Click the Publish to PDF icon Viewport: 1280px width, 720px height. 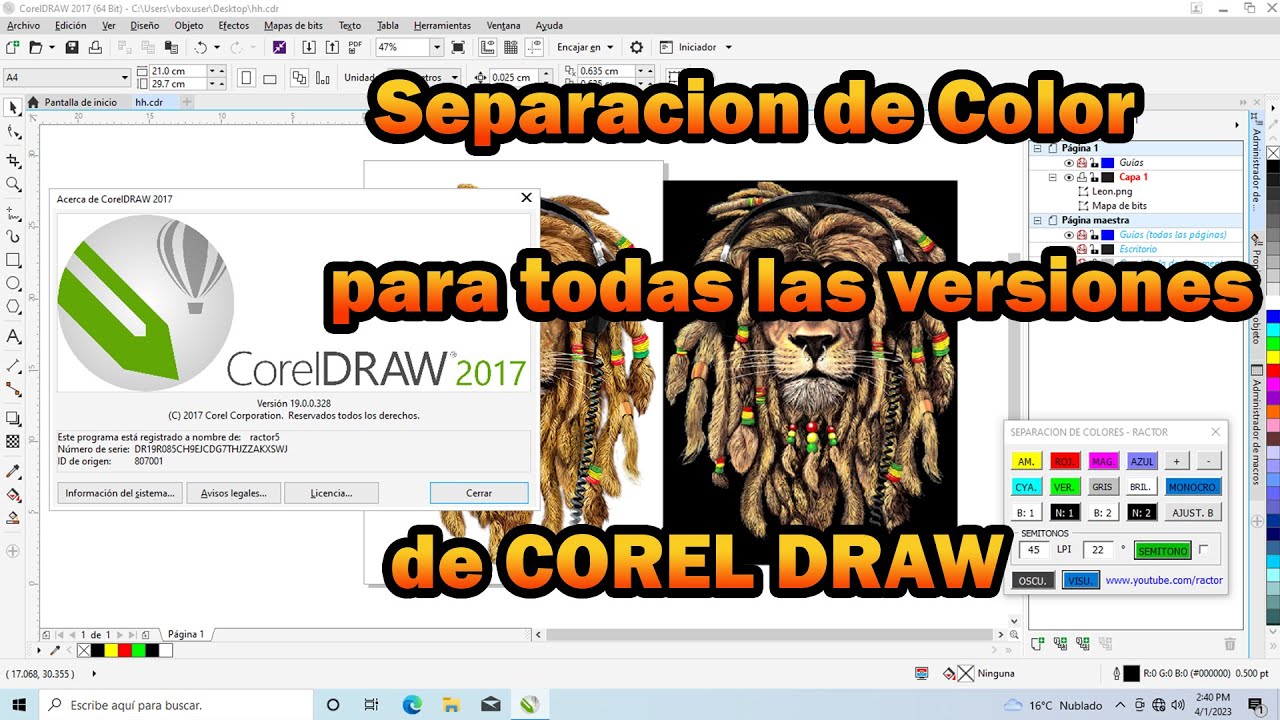pos(355,47)
